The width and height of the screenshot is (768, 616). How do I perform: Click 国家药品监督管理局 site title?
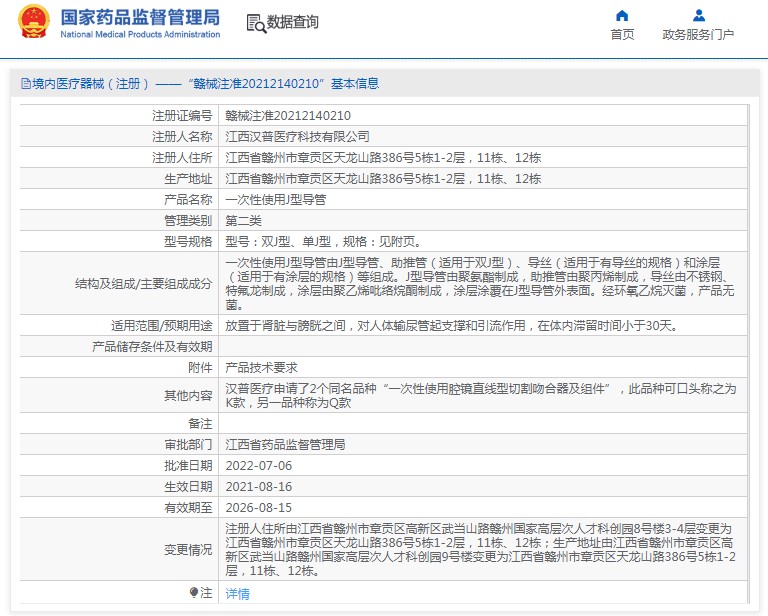click(140, 17)
